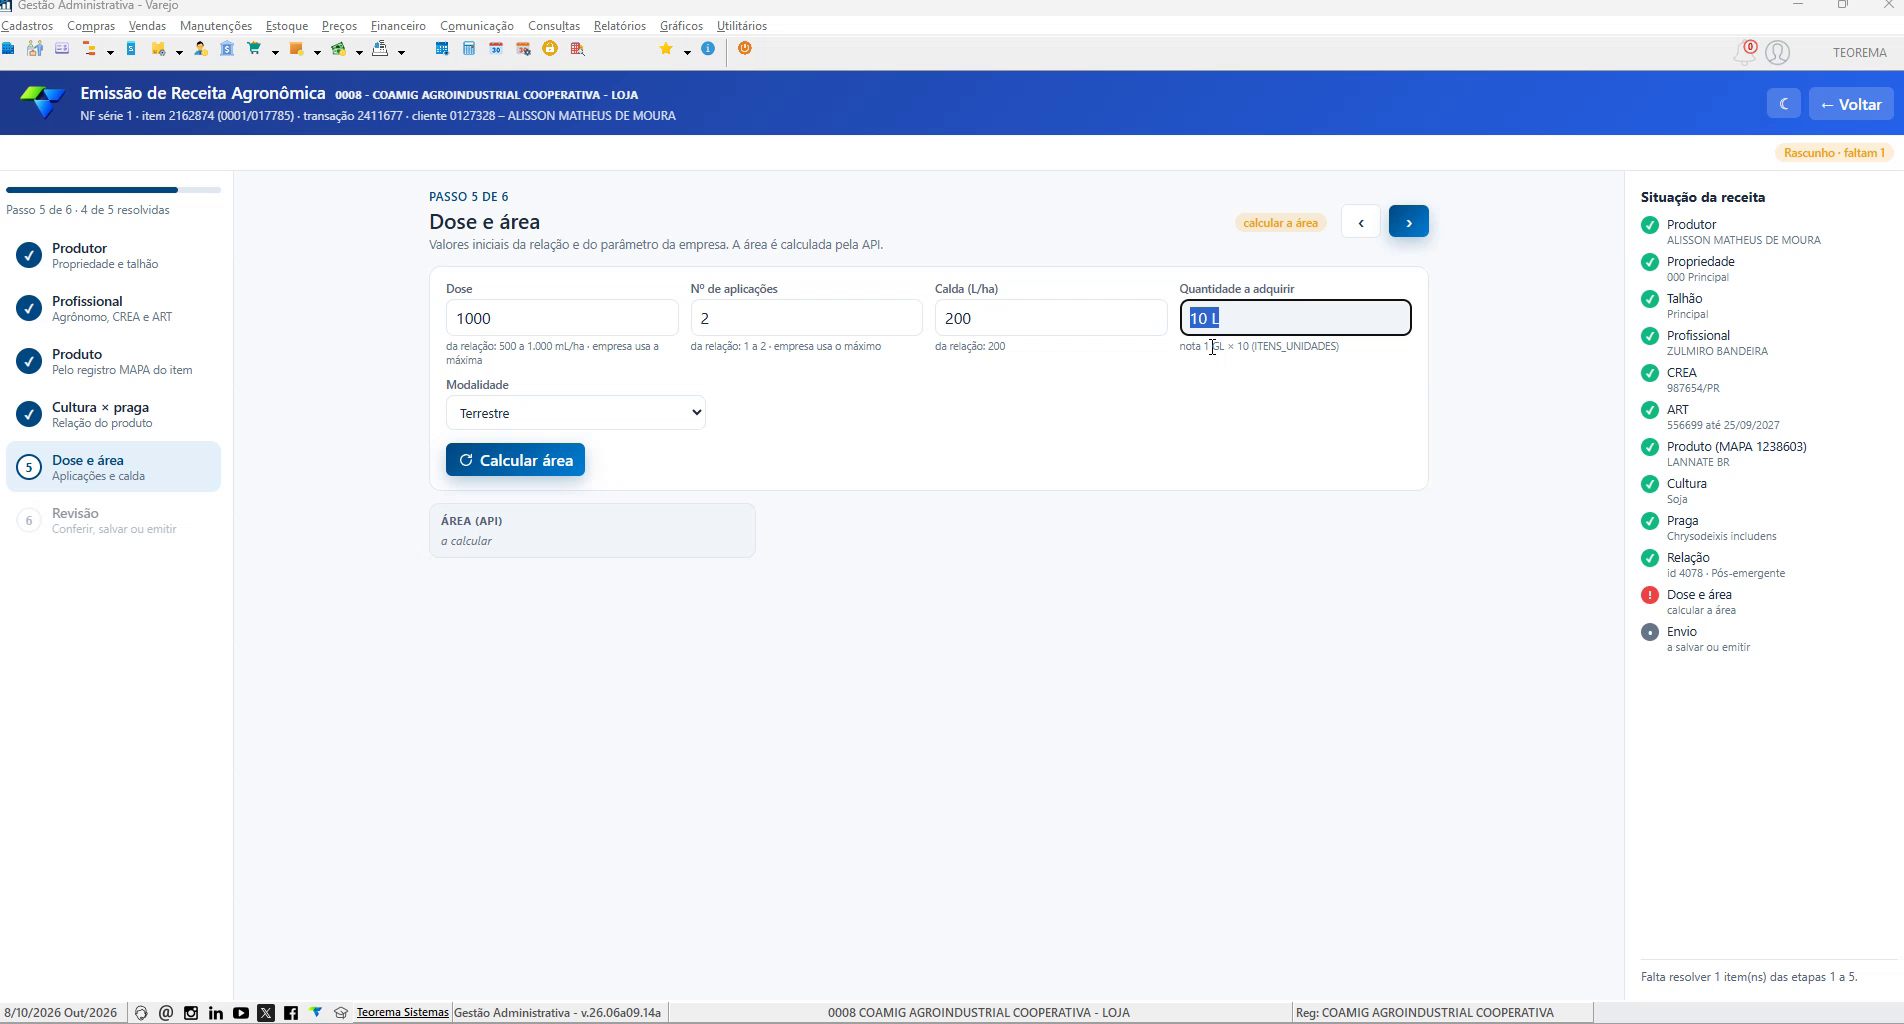Click the green money toolbar icon
This screenshot has height=1024, width=1904.
coord(338,49)
